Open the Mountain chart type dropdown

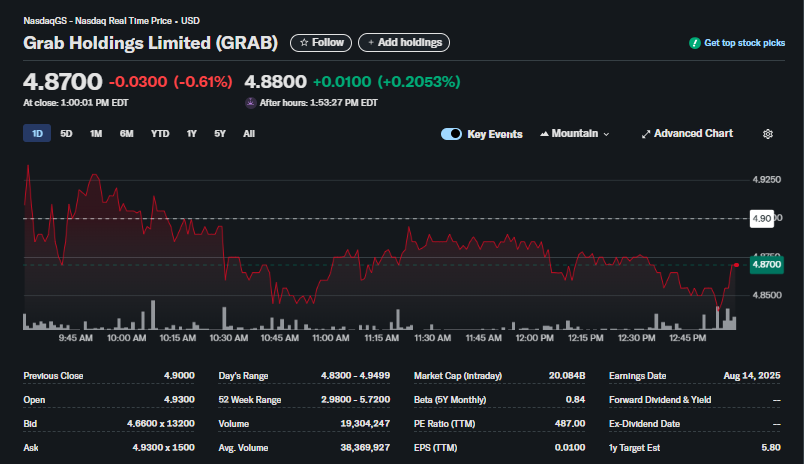point(575,134)
